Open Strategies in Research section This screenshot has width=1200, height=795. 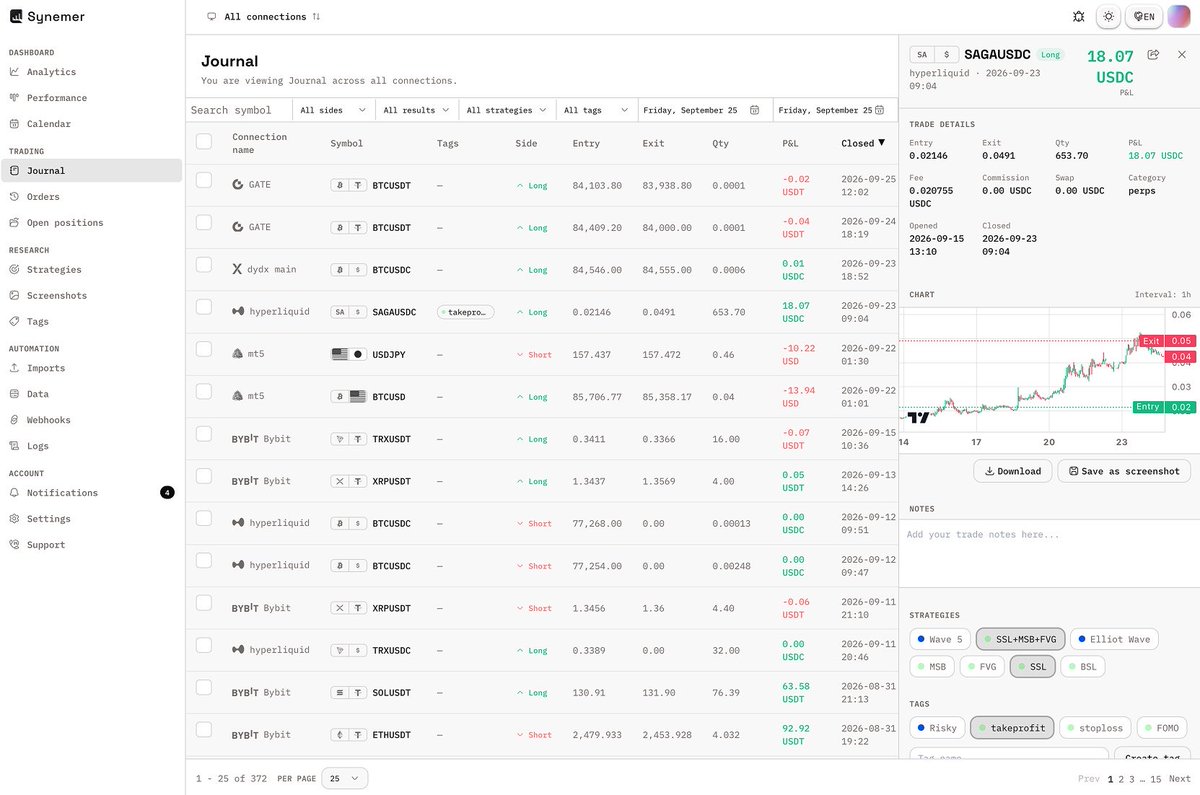[54, 270]
